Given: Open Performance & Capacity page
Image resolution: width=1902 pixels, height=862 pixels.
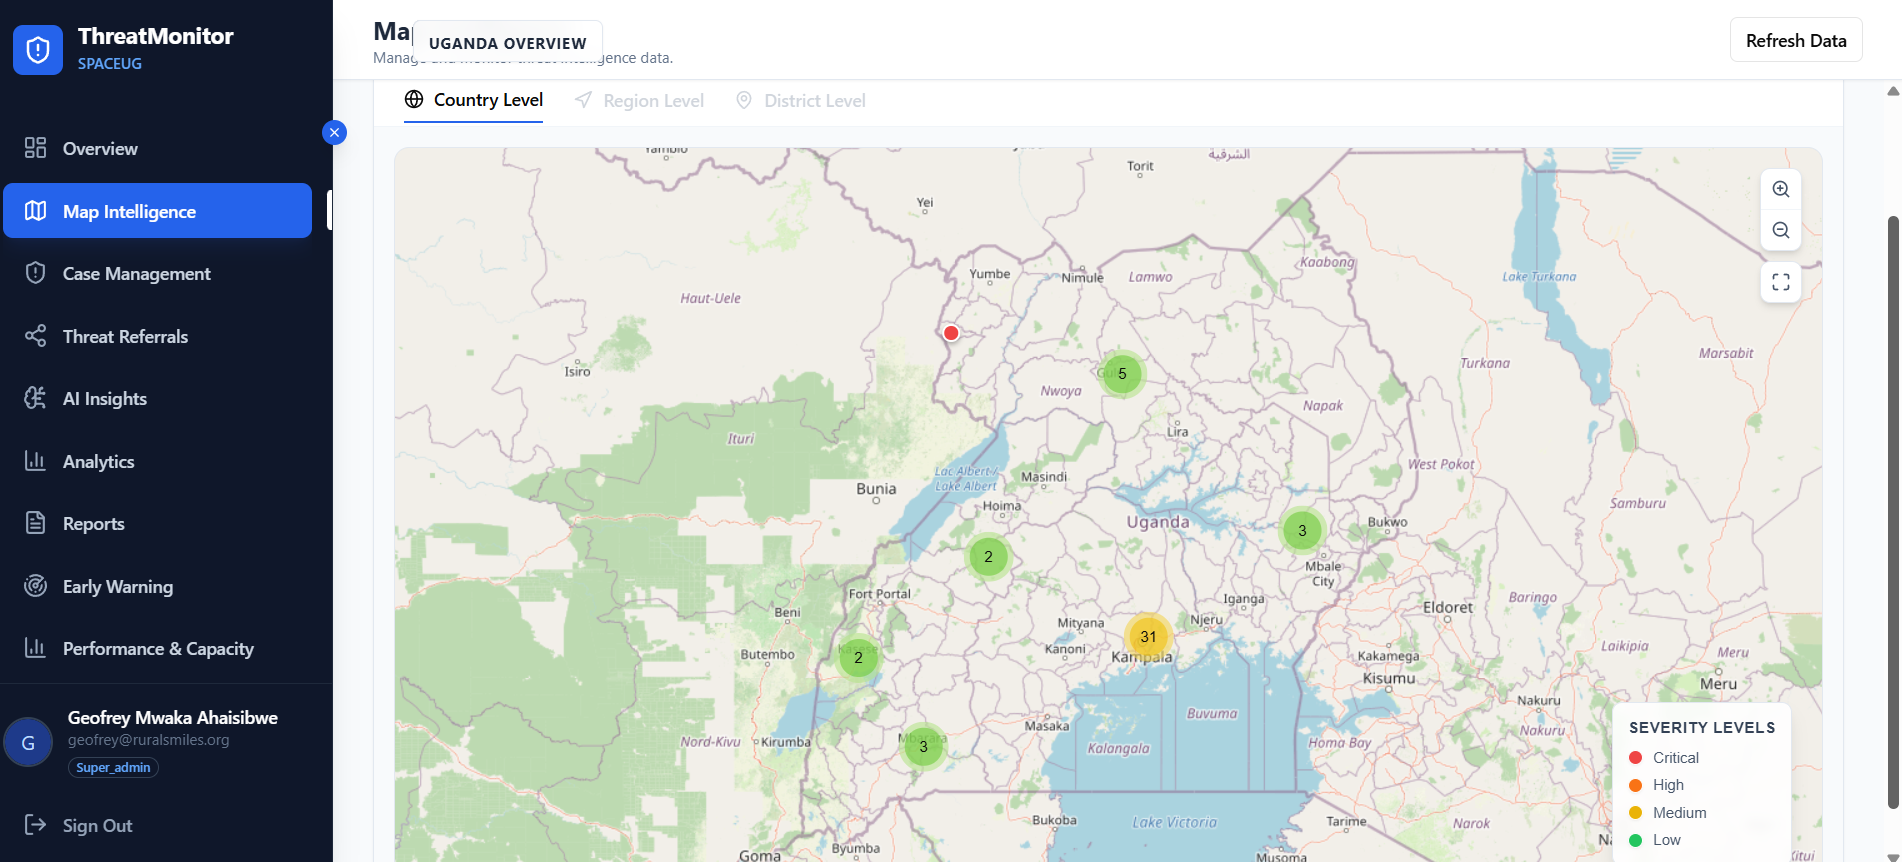Looking at the screenshot, I should (x=158, y=649).
